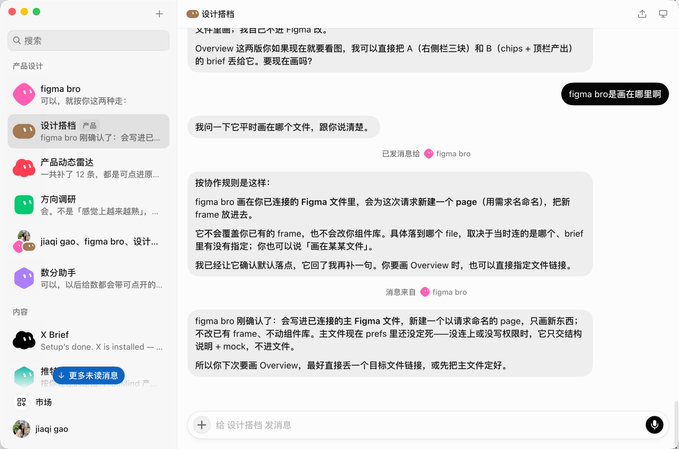Click the brown 设计搭档 avatar in sidebar
679x449 pixels.
coord(24,131)
